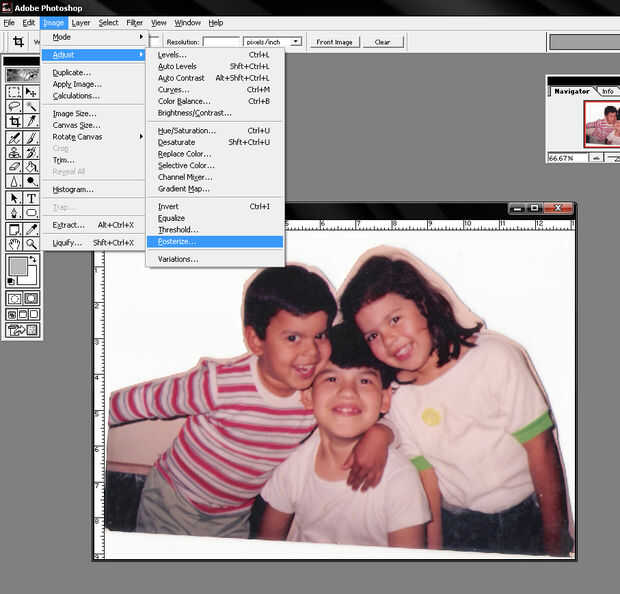This screenshot has width=620, height=594.
Task: Switch to Quick Mask mode
Action: click(x=31, y=298)
